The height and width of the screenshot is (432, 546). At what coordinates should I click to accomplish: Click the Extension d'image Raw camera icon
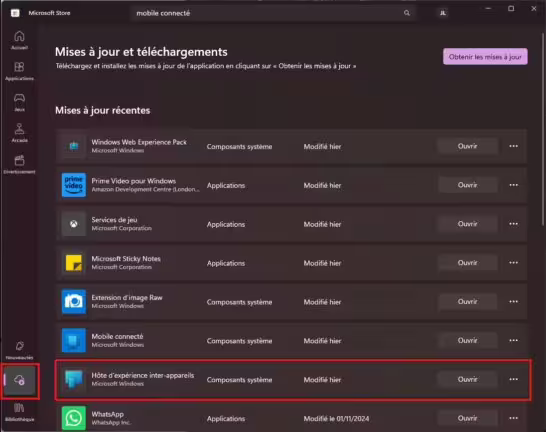[74, 301]
